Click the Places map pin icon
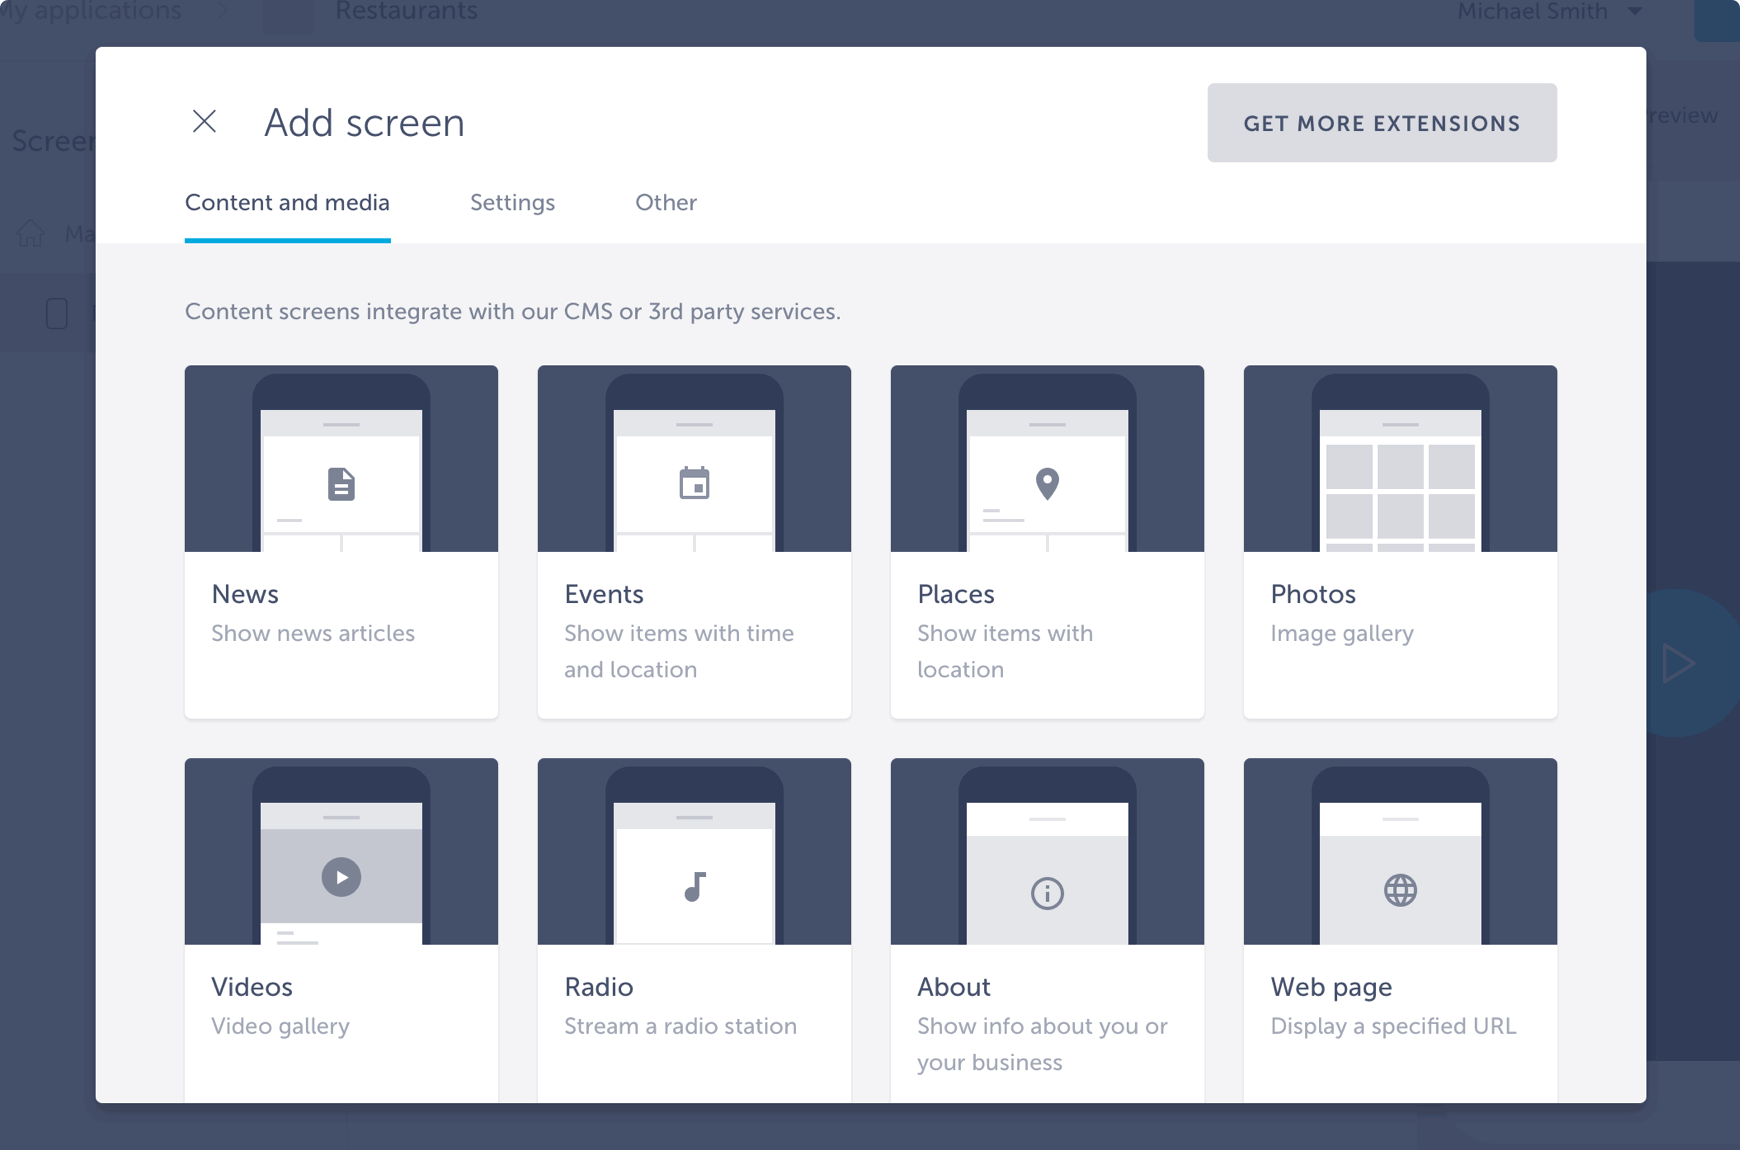Image resolution: width=1740 pixels, height=1150 pixels. tap(1047, 484)
